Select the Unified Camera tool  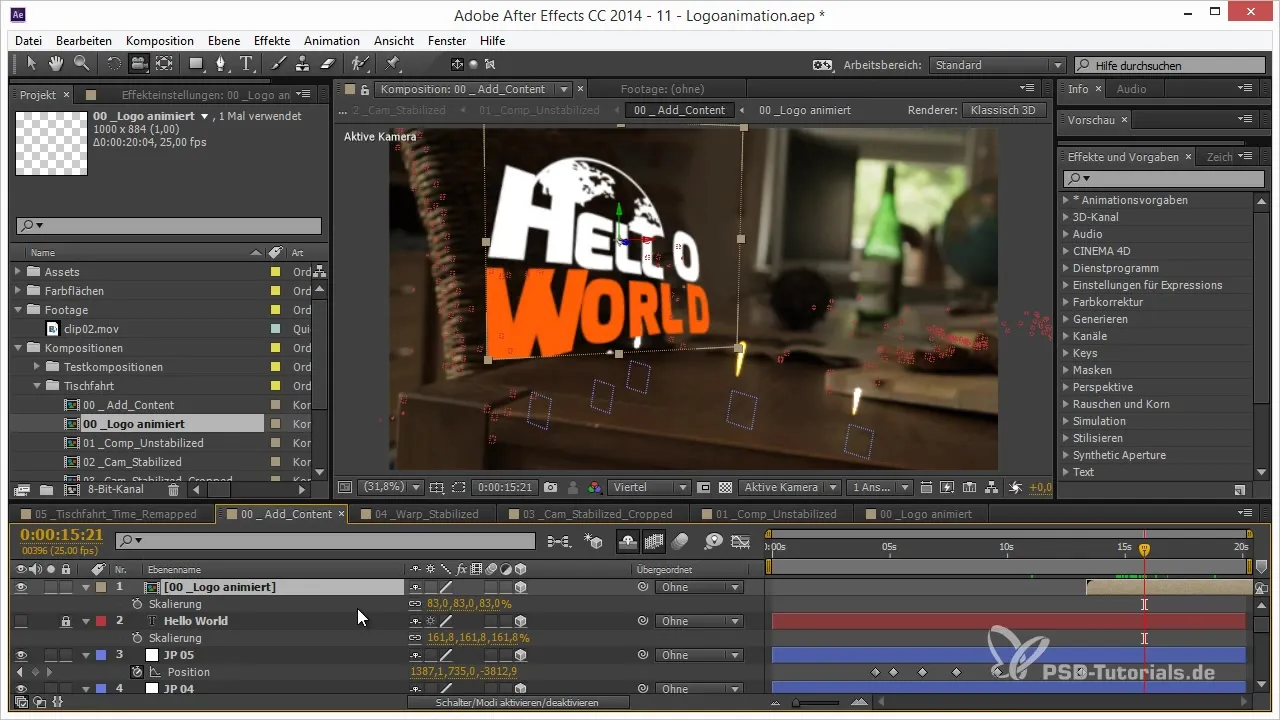coord(139,64)
